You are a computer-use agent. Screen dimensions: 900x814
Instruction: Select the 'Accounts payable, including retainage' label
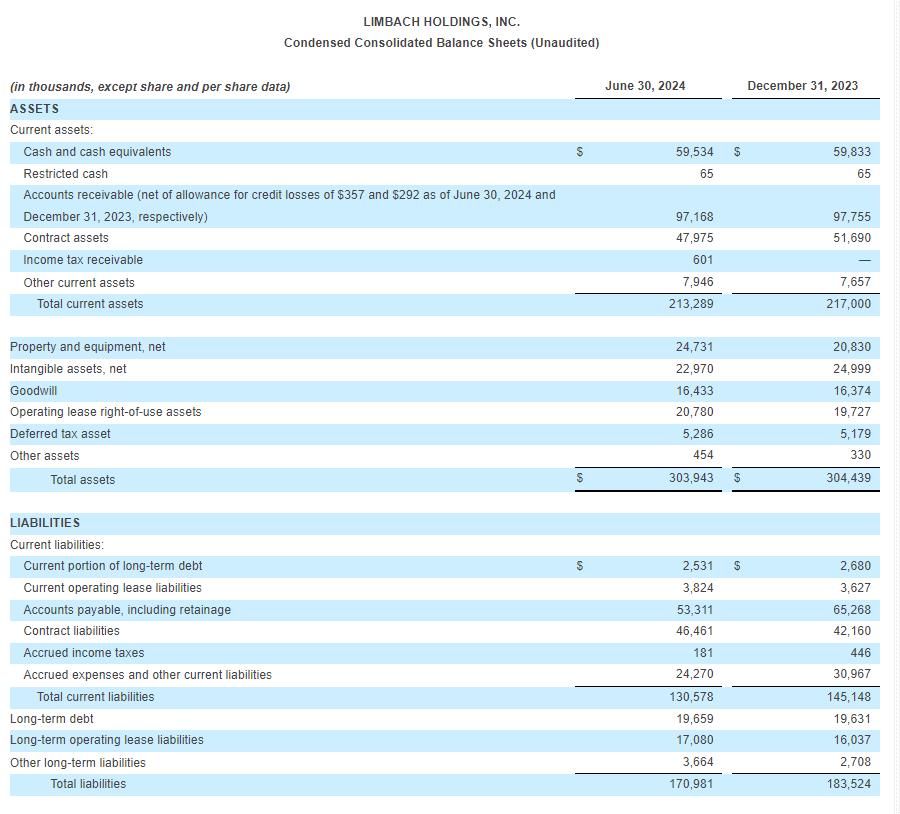[127, 610]
